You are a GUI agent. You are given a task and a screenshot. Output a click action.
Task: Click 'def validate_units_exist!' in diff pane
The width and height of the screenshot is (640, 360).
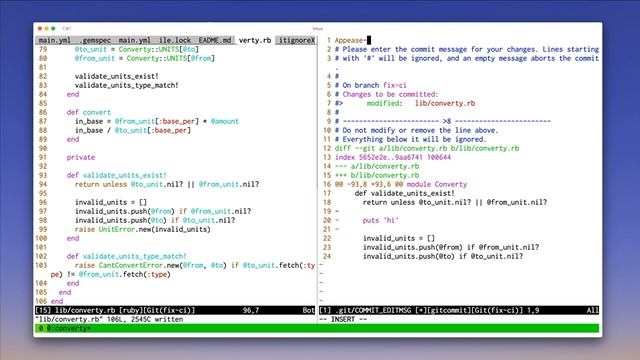(404, 193)
